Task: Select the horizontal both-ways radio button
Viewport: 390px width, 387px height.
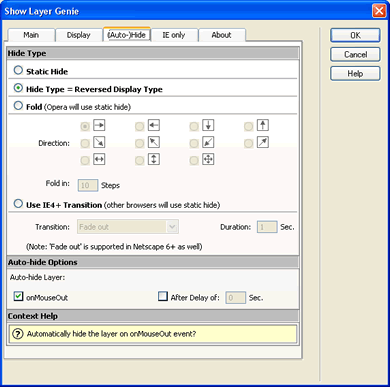Action: pos(85,161)
